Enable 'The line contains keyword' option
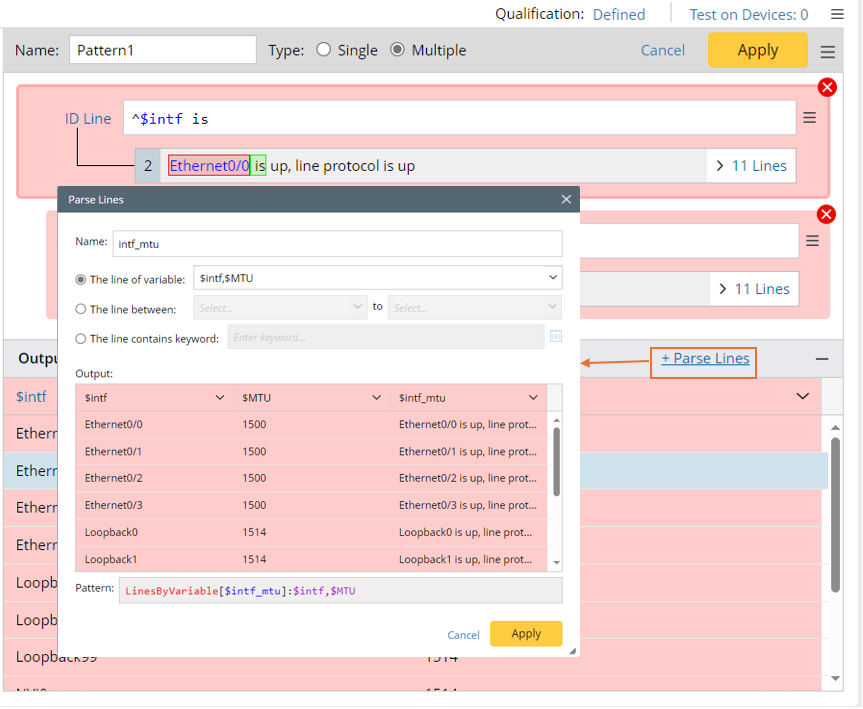This screenshot has height=709, width=863. pyautogui.click(x=81, y=339)
